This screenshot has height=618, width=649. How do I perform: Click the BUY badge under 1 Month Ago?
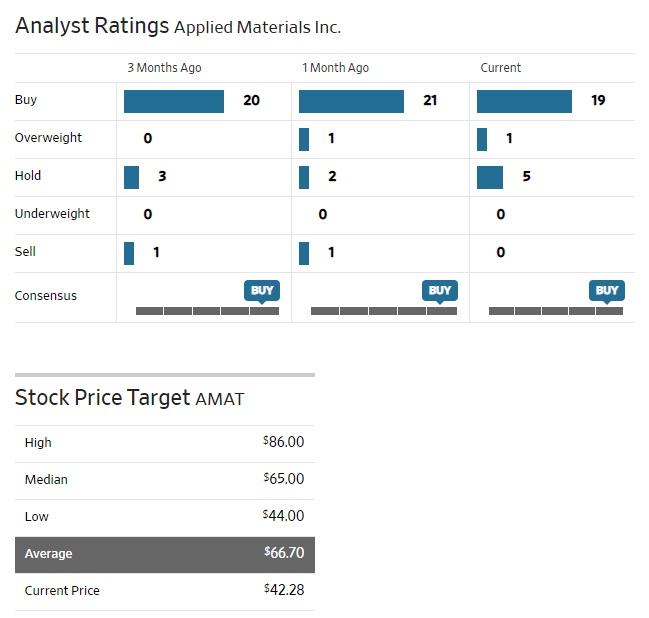[x=439, y=290]
